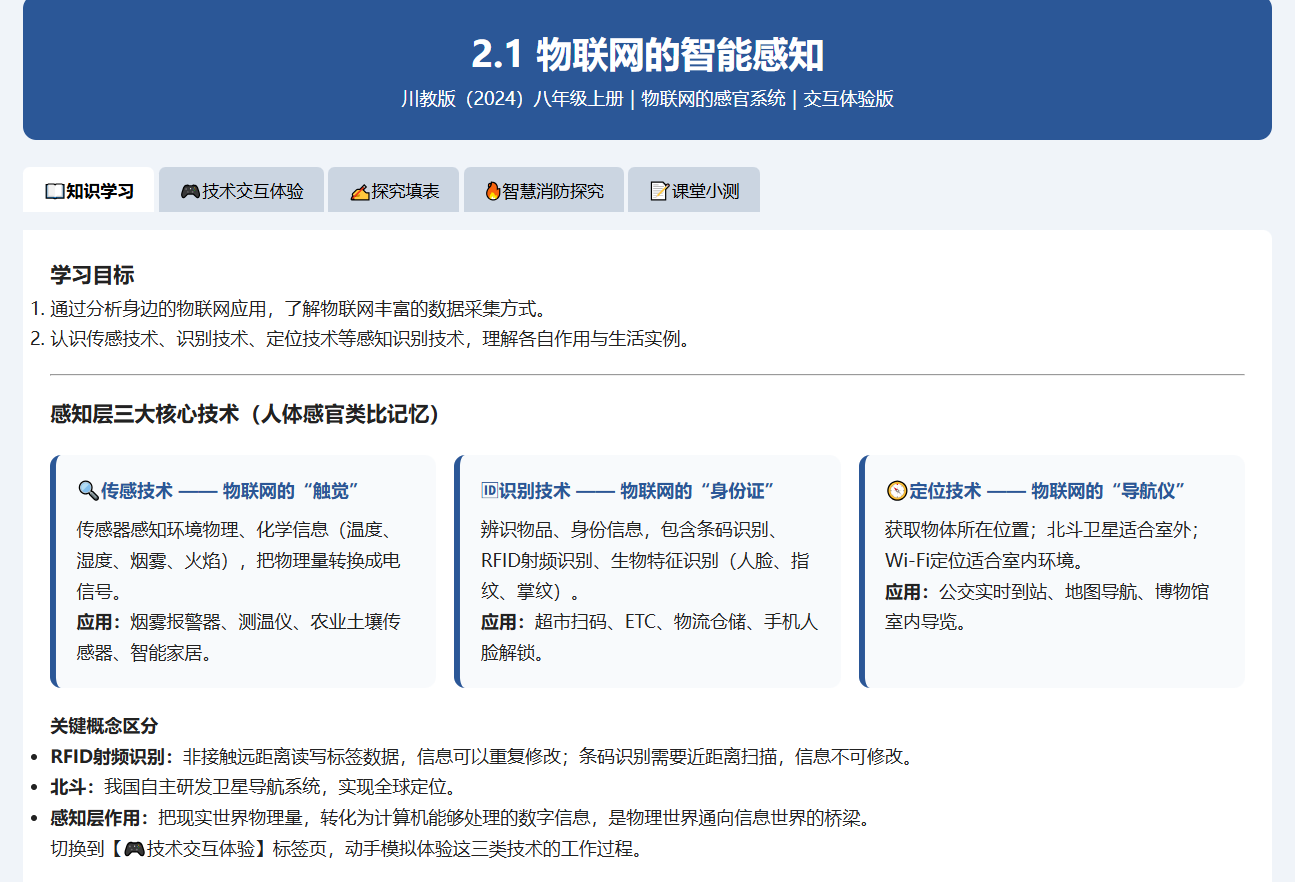Click the ID icon beside 识别技术 heading
Viewport: 1295px width, 882px height.
pos(489,490)
